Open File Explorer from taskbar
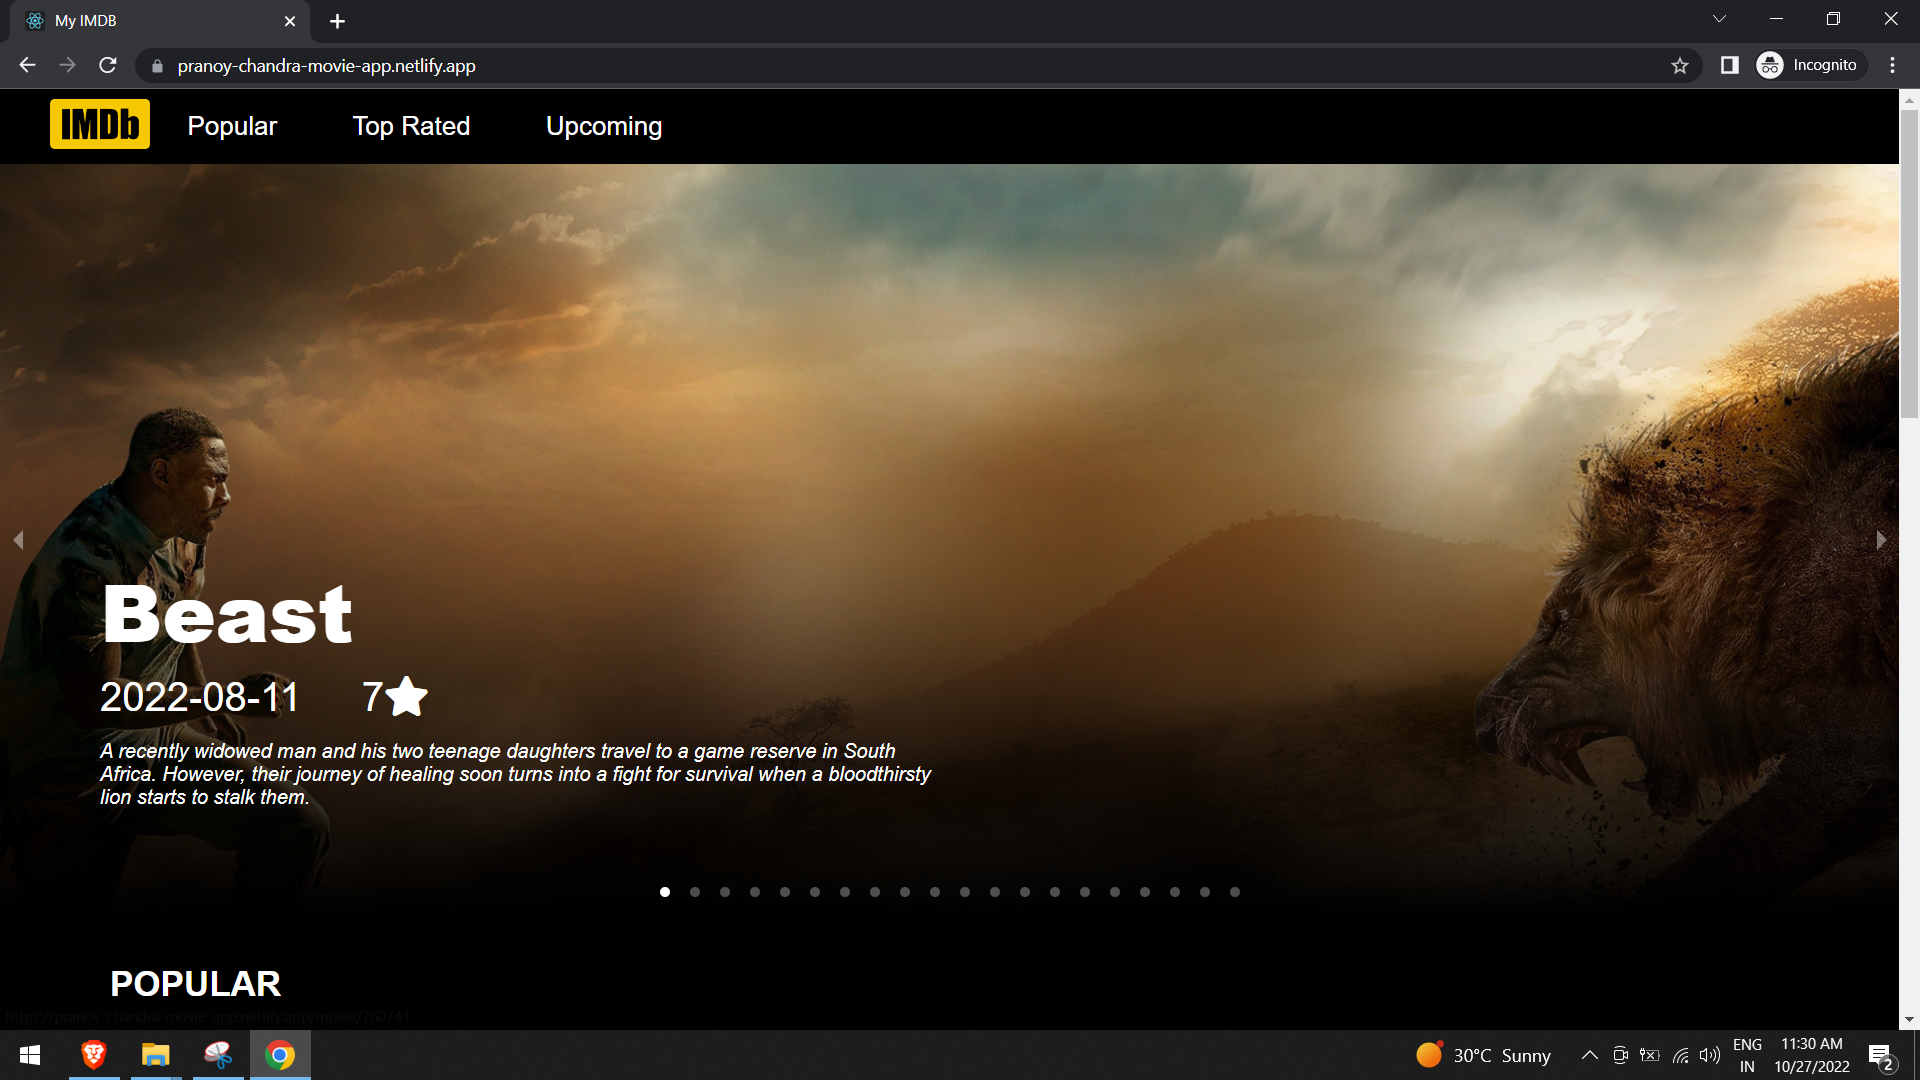Screen dimensions: 1920x1080 (x=155, y=1055)
